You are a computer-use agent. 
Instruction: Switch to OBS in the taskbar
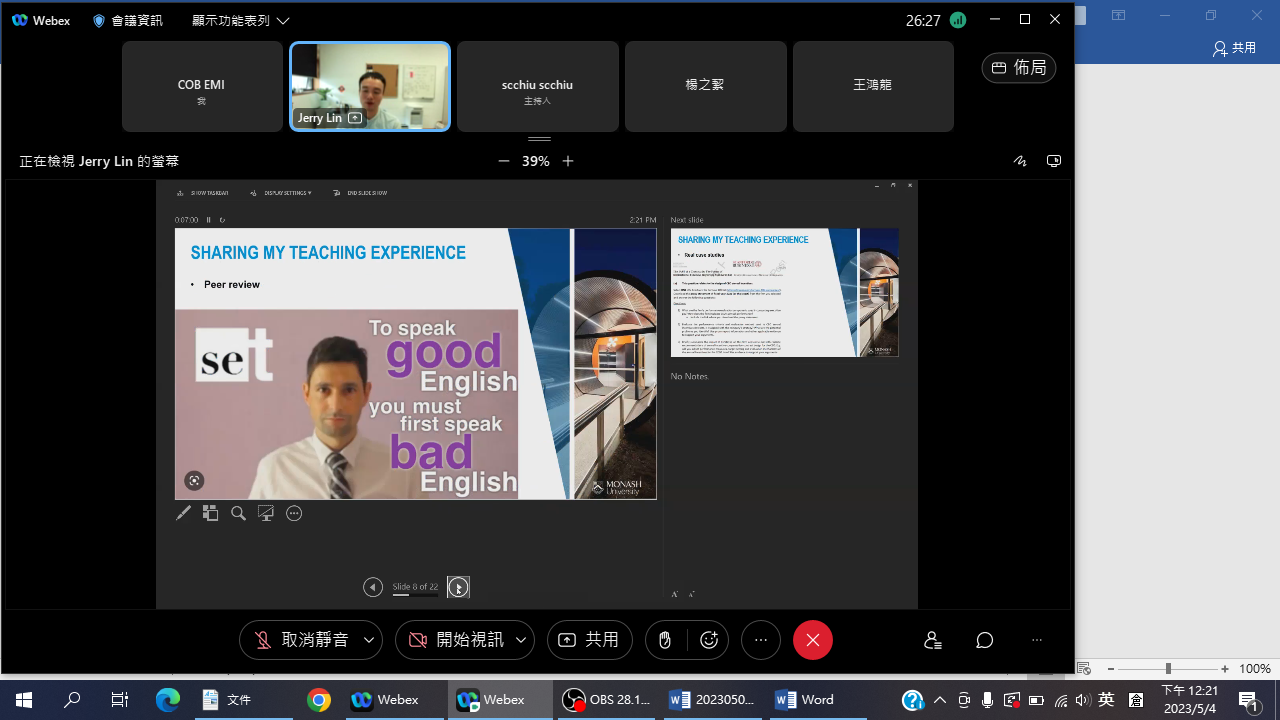[606, 700]
